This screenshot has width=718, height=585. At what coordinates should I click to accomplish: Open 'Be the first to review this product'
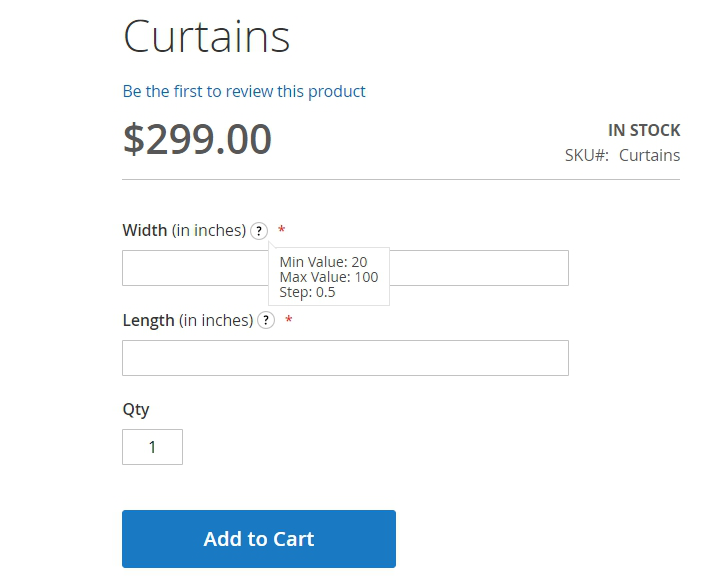pyautogui.click(x=244, y=91)
